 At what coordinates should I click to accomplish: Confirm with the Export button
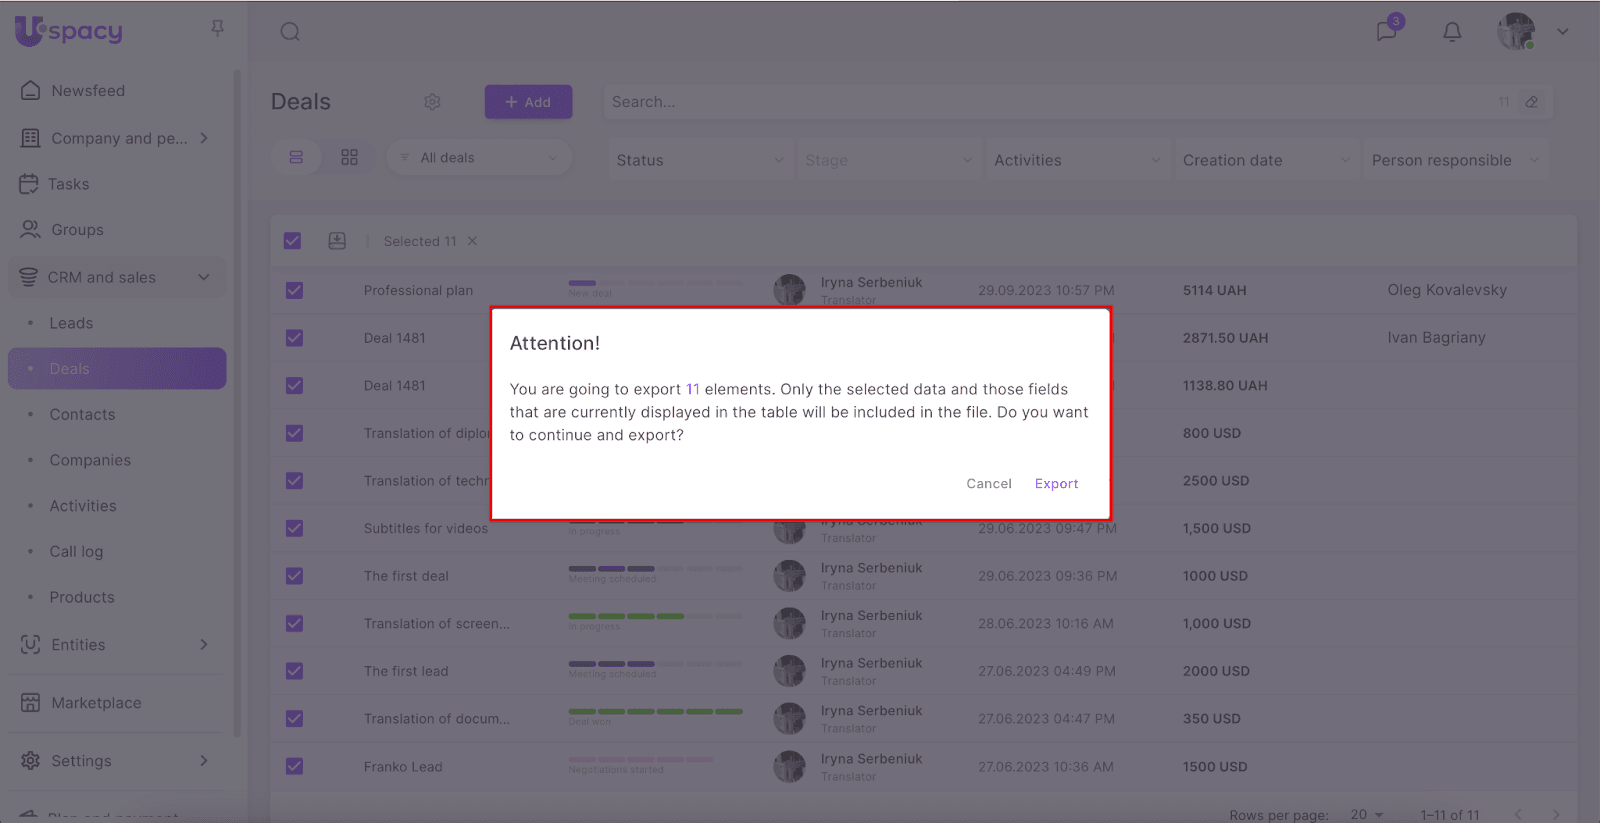tap(1056, 484)
